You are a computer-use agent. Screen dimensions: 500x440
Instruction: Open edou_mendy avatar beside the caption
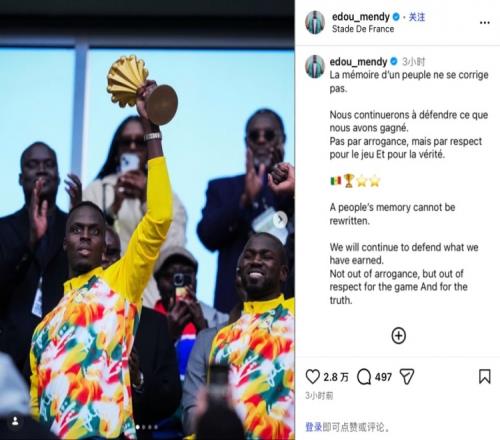315,67
